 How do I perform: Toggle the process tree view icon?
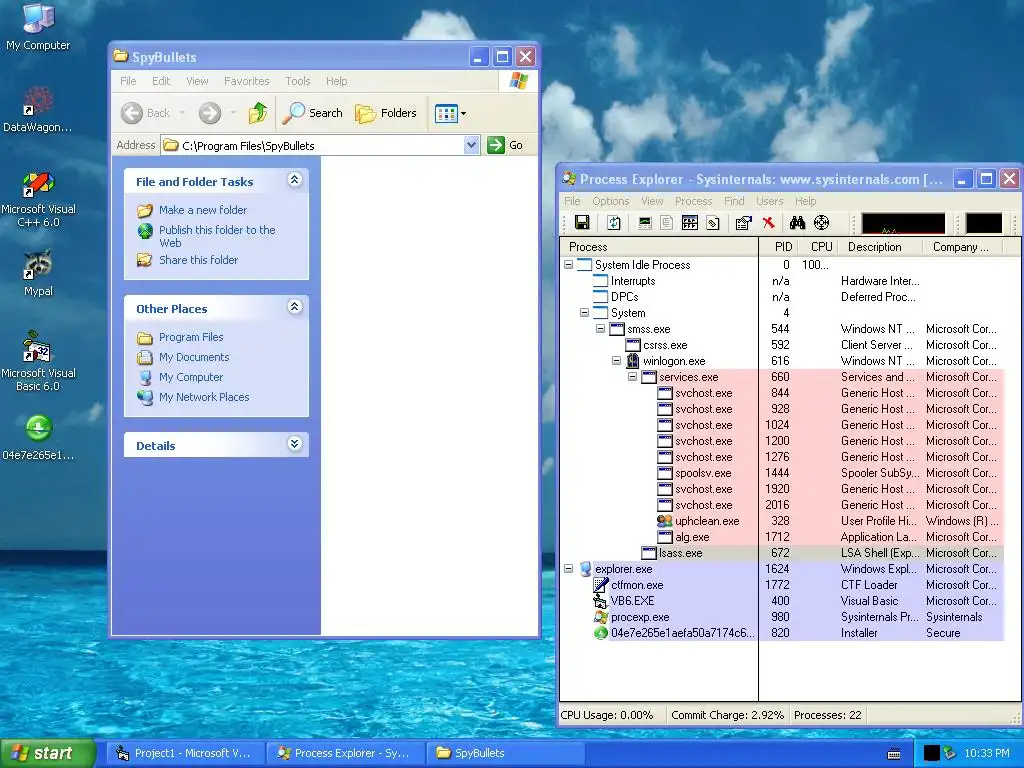[666, 223]
